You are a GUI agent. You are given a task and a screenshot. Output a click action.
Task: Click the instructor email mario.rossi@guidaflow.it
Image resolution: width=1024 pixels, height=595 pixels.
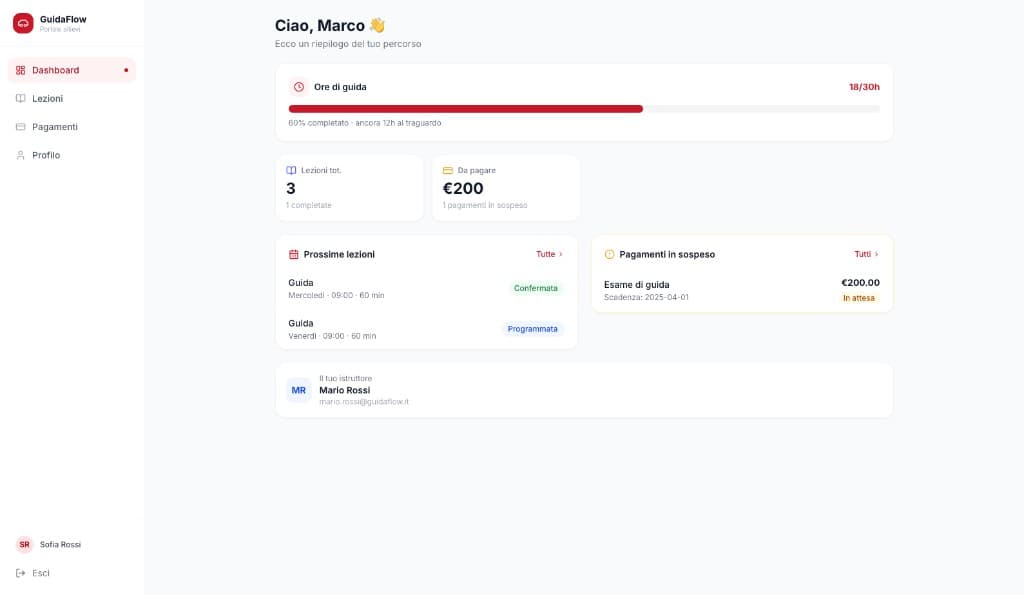pos(364,402)
